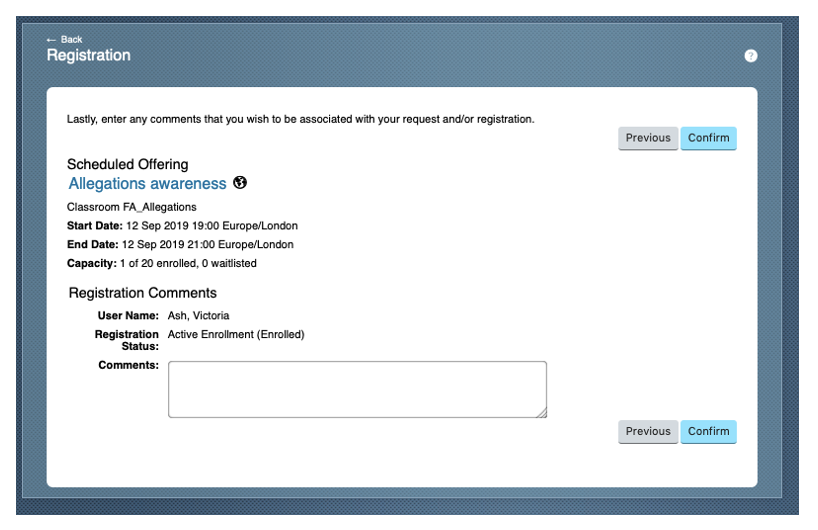Click the help question mark icon

[750, 56]
